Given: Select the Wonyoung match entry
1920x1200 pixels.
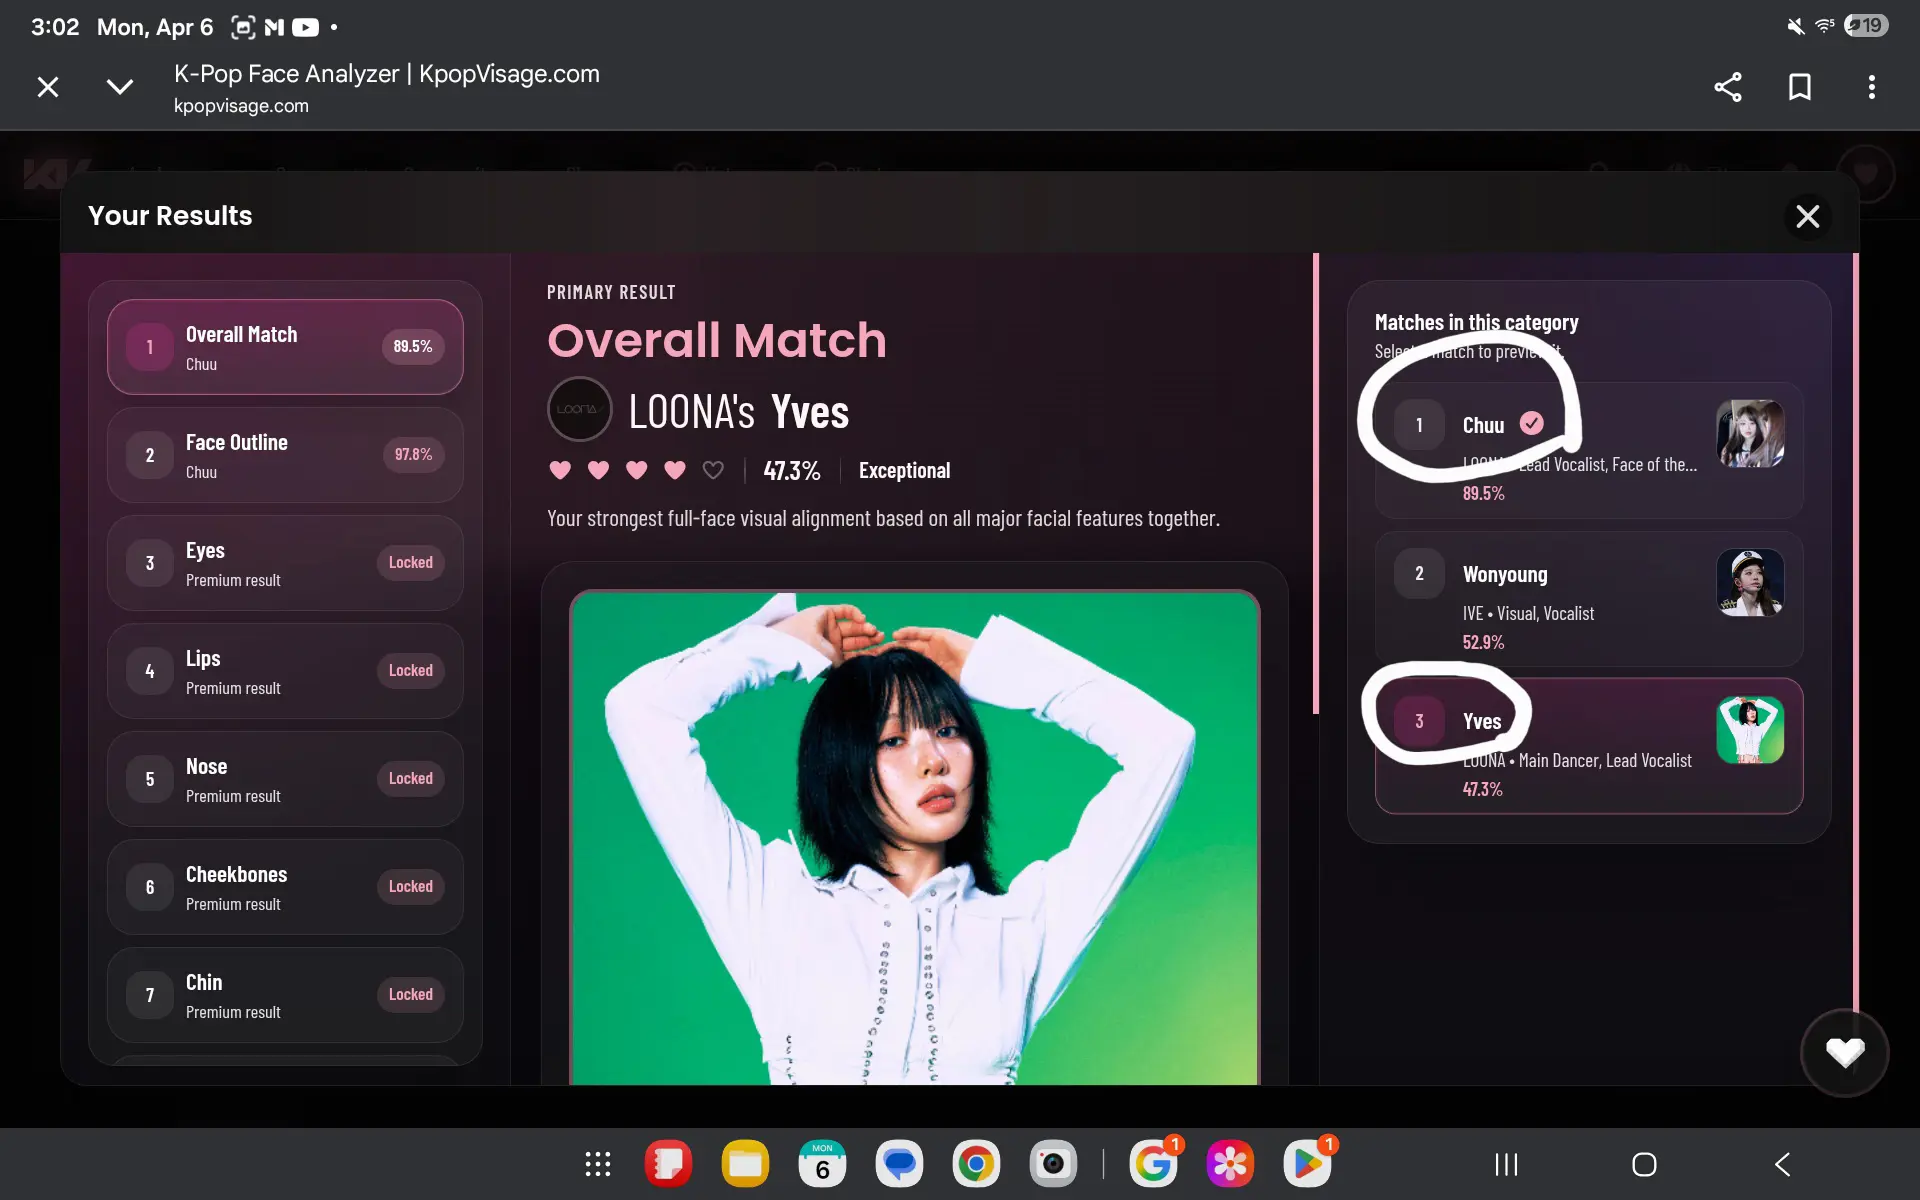Looking at the screenshot, I should tap(1588, 598).
